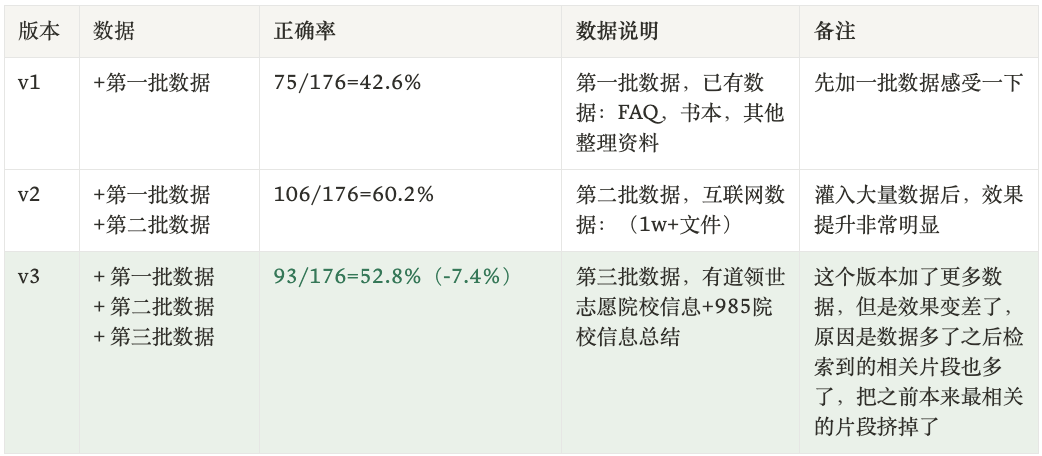Select the v1 version cell
1042x456 pixels.
pos(29,83)
